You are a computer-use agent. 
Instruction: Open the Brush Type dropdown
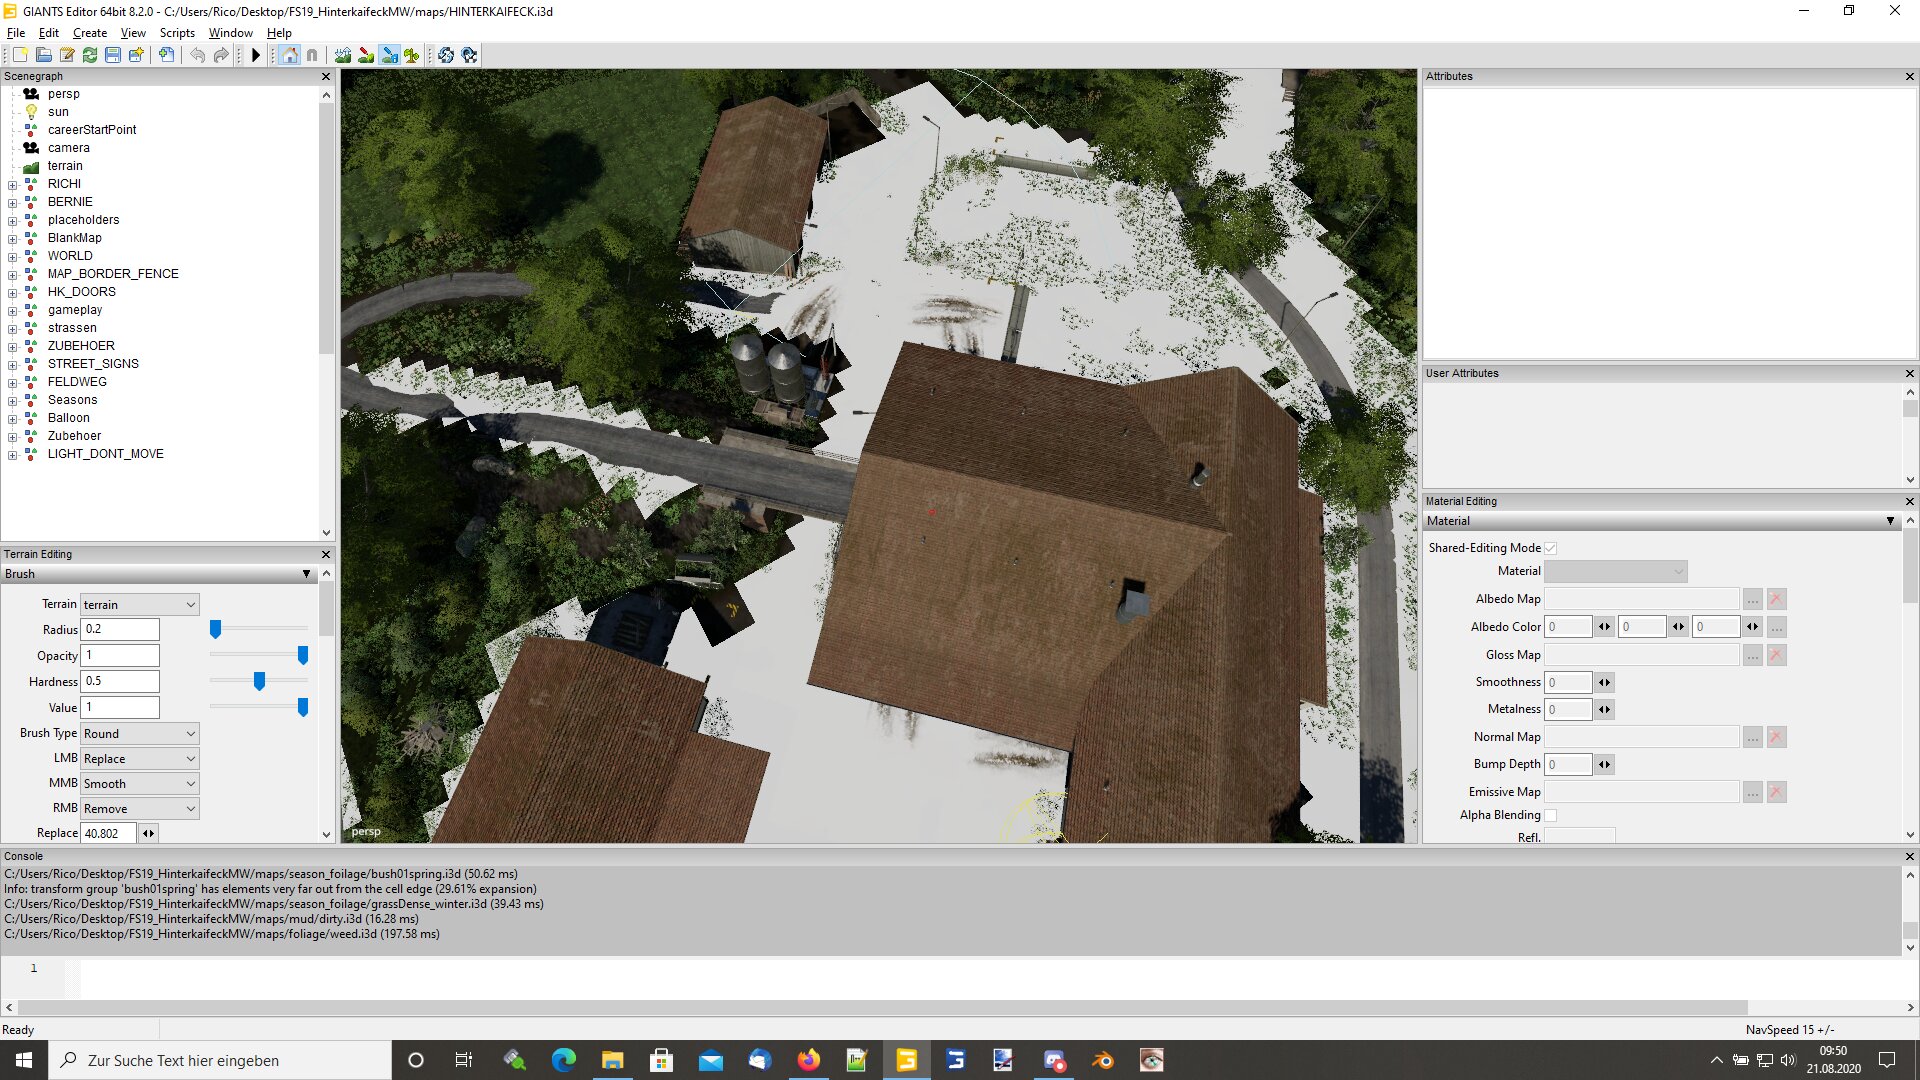(x=139, y=733)
